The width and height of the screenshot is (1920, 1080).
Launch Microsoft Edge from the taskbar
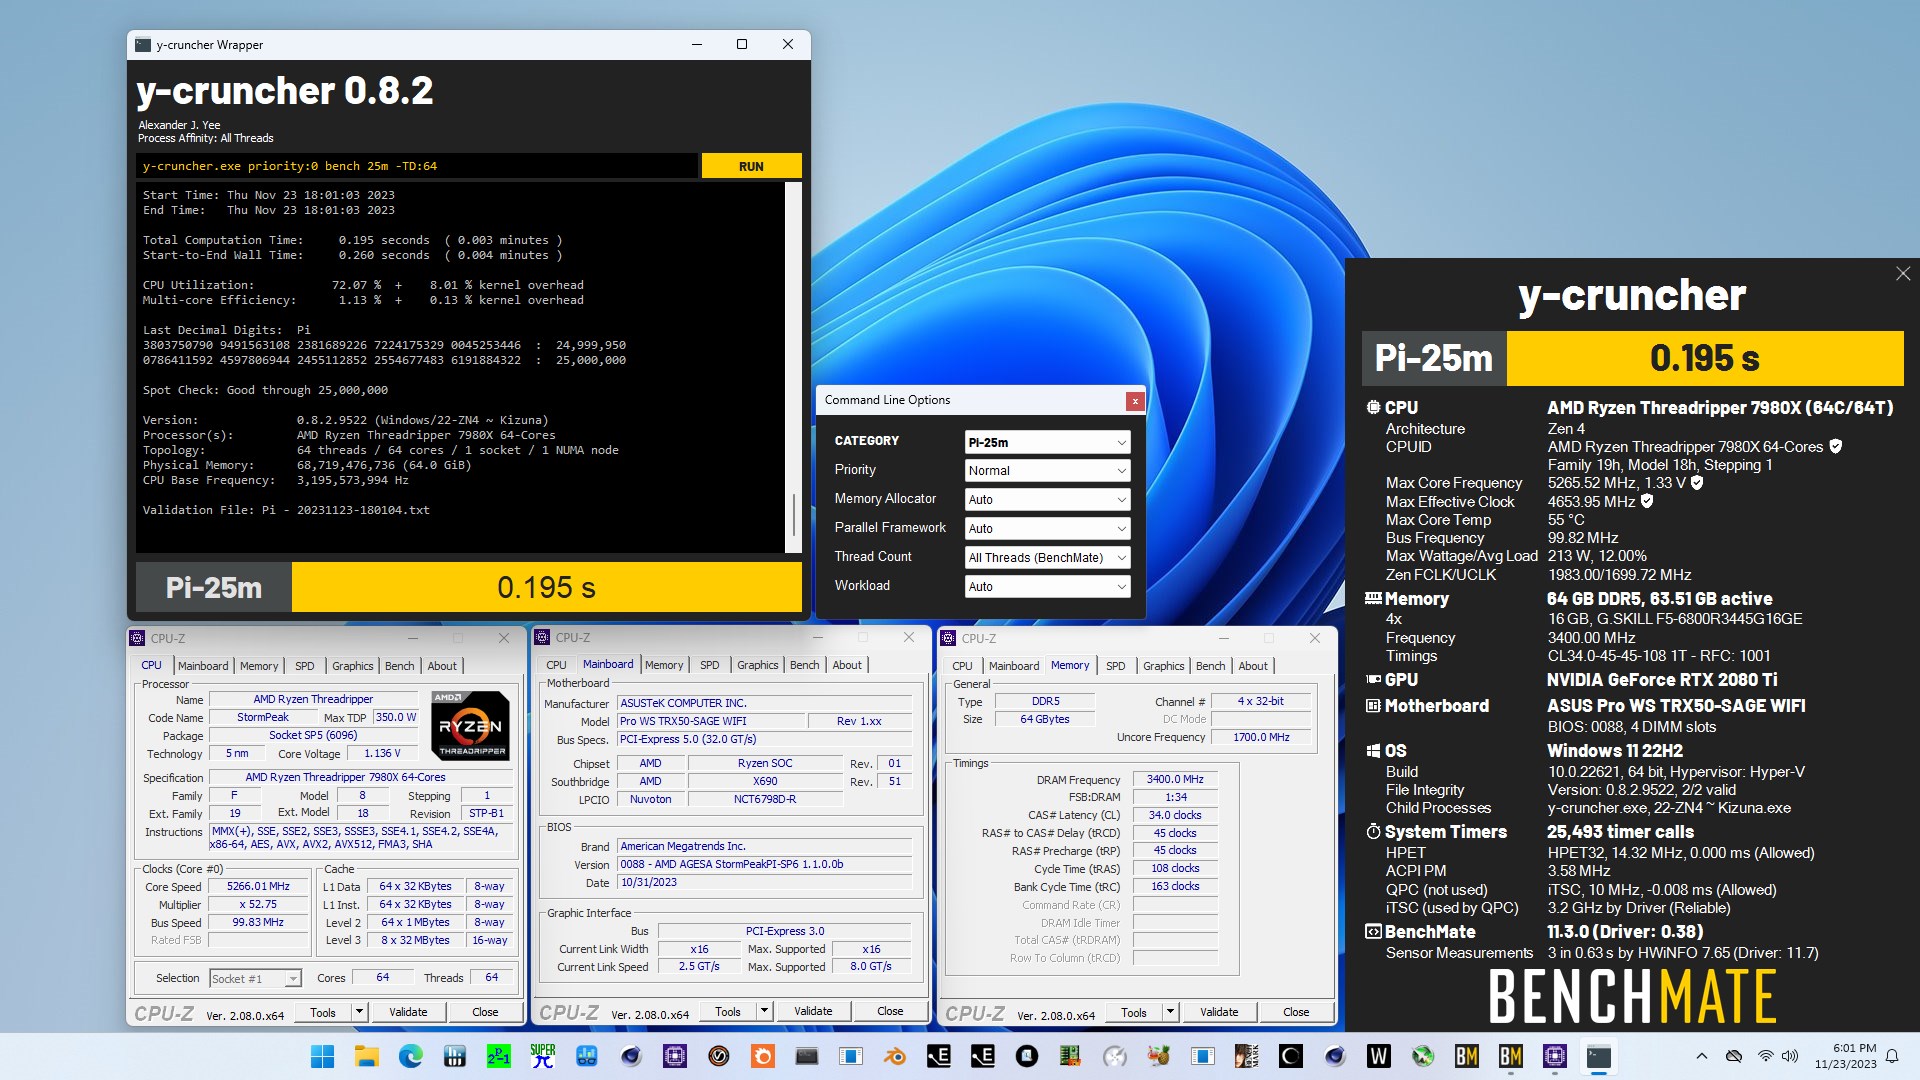410,1056
